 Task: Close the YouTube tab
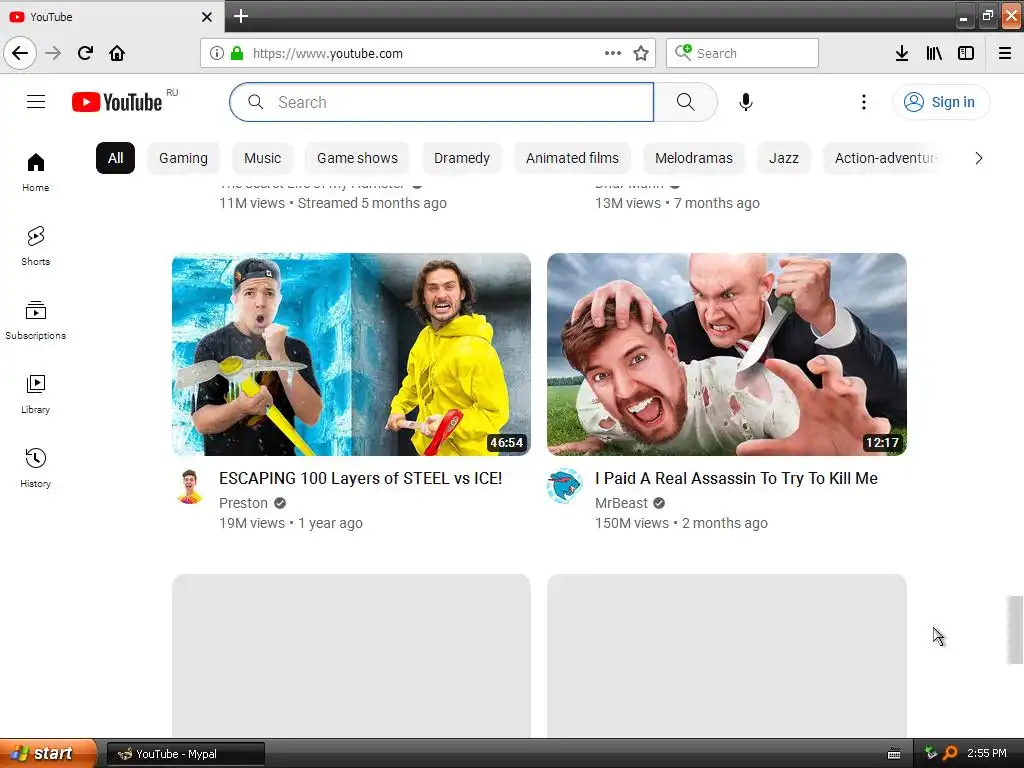[x=206, y=16]
